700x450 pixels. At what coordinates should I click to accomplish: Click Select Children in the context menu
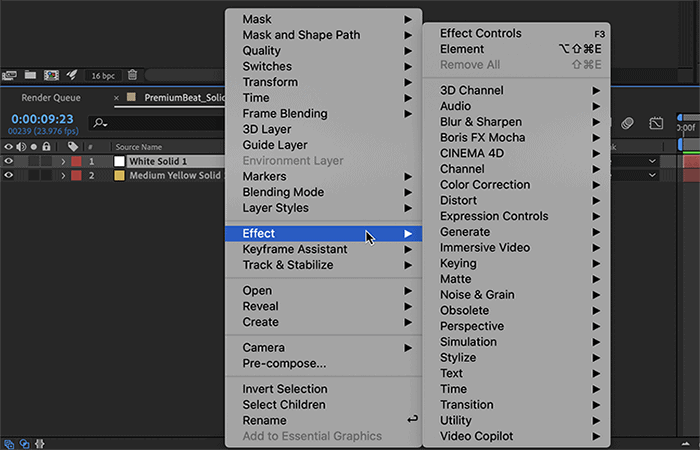click(x=324, y=405)
